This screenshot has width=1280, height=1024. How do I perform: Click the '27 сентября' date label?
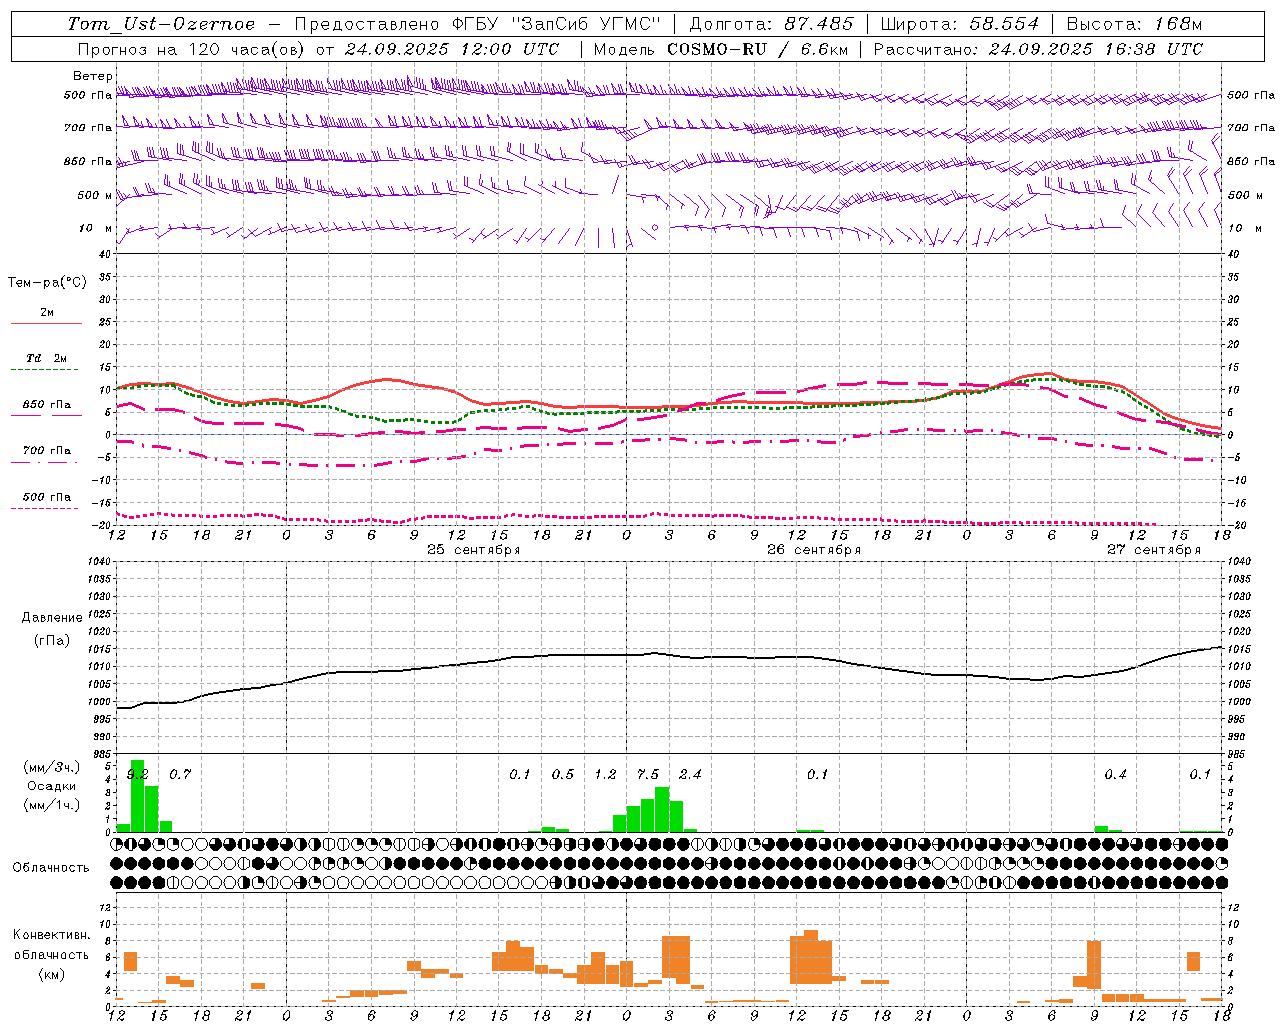pos(1154,550)
